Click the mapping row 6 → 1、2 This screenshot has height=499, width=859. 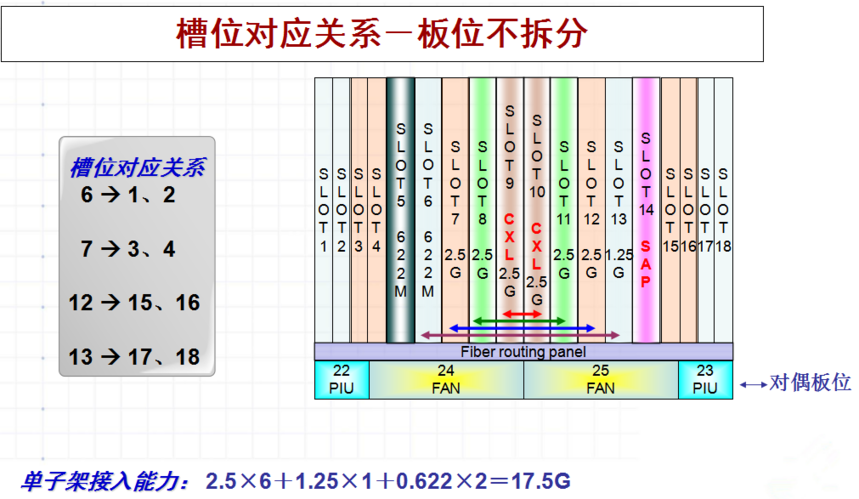(128, 195)
